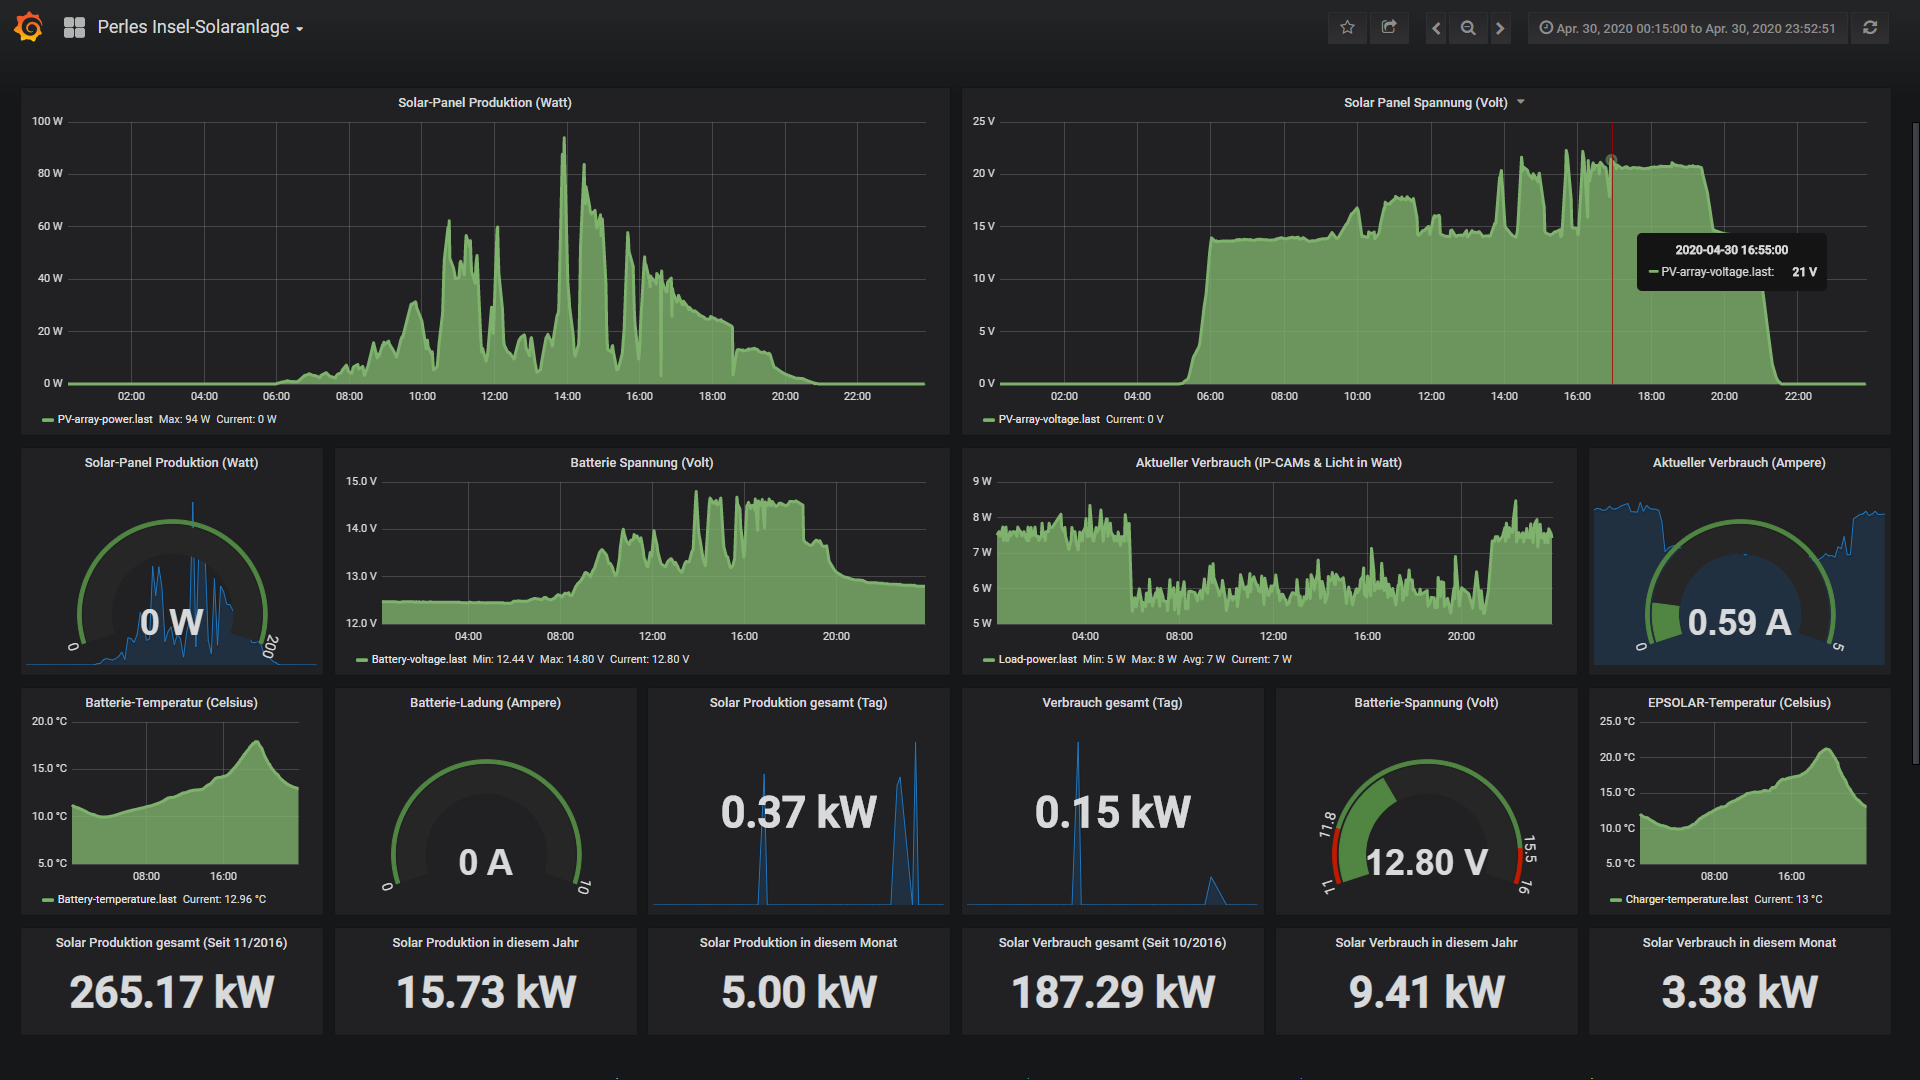Viewport: 1920px width, 1080px height.
Task: Toggle PV-array-power.last legend series
Action: (104, 420)
